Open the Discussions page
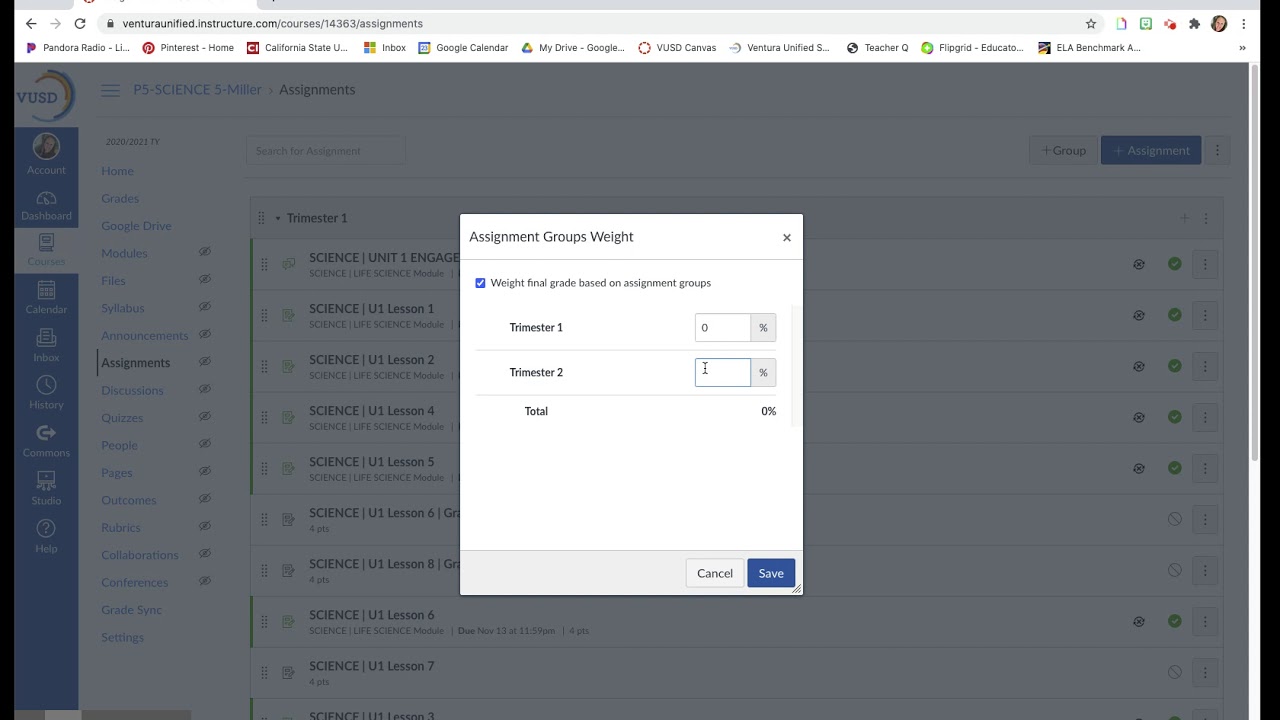1280x720 pixels. [x=132, y=391]
